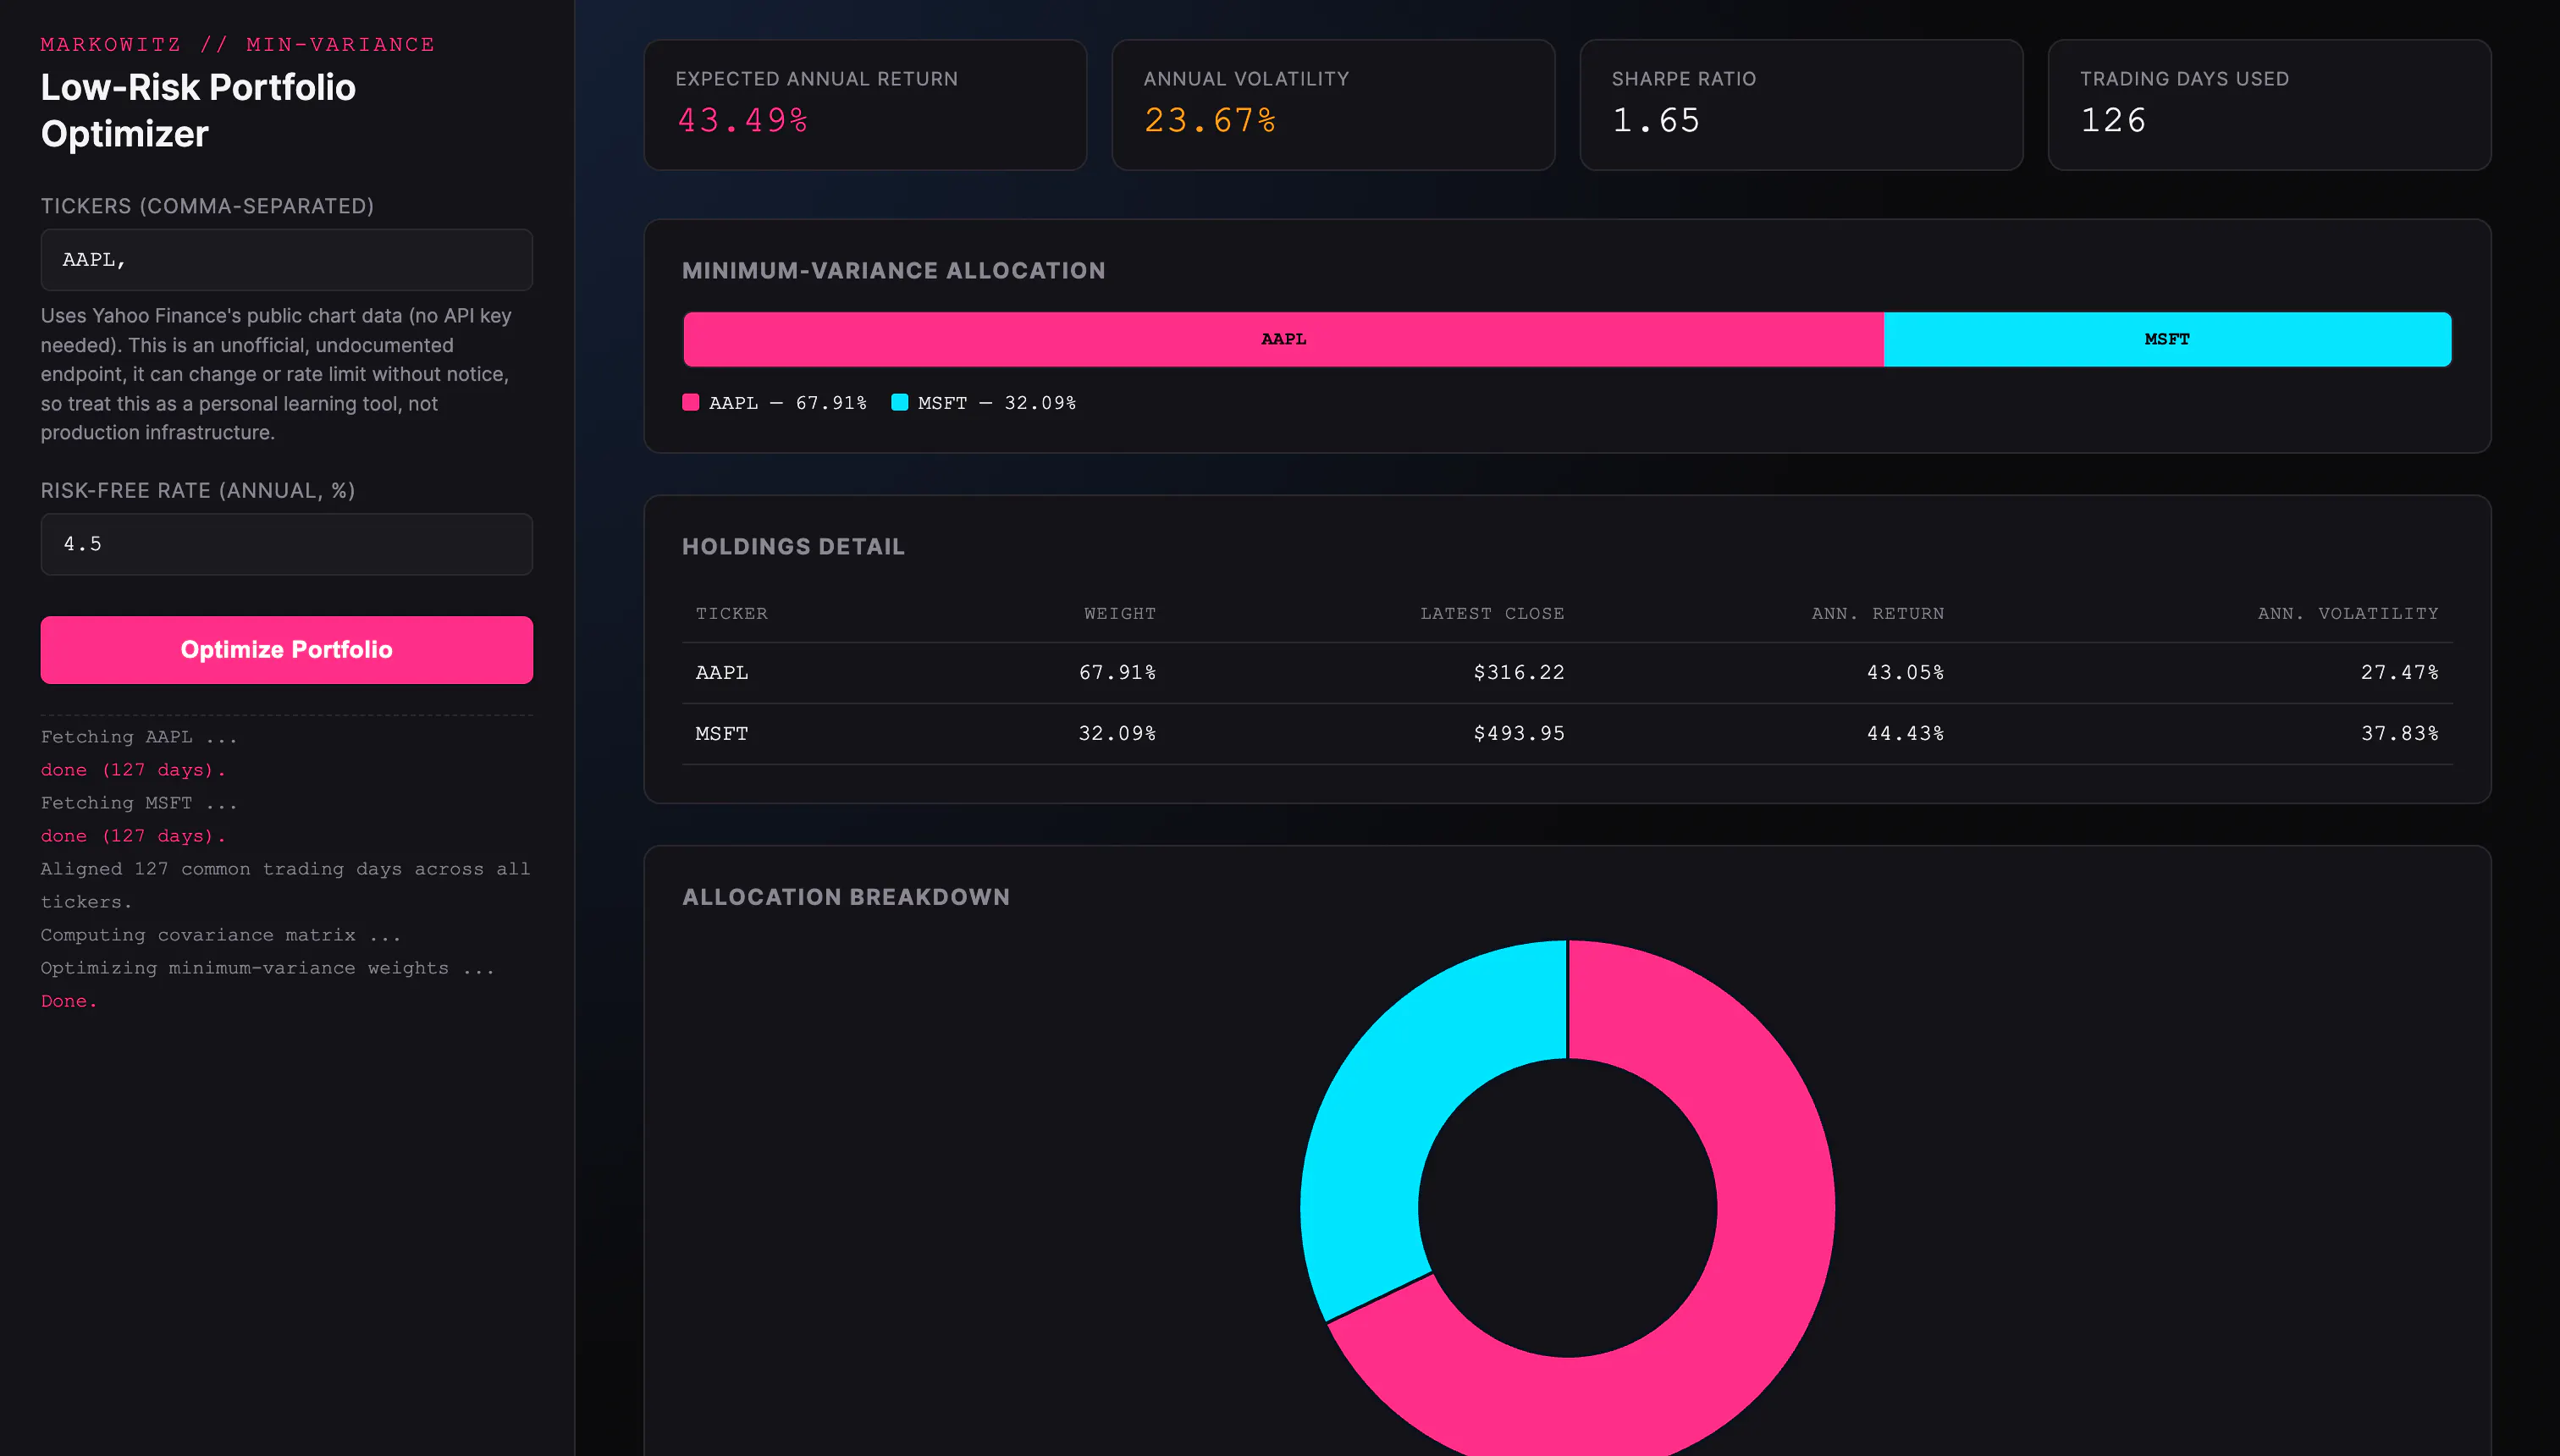The height and width of the screenshot is (1456, 2560).
Task: Click the Sharpe Ratio value 1.65
Action: tap(1656, 120)
